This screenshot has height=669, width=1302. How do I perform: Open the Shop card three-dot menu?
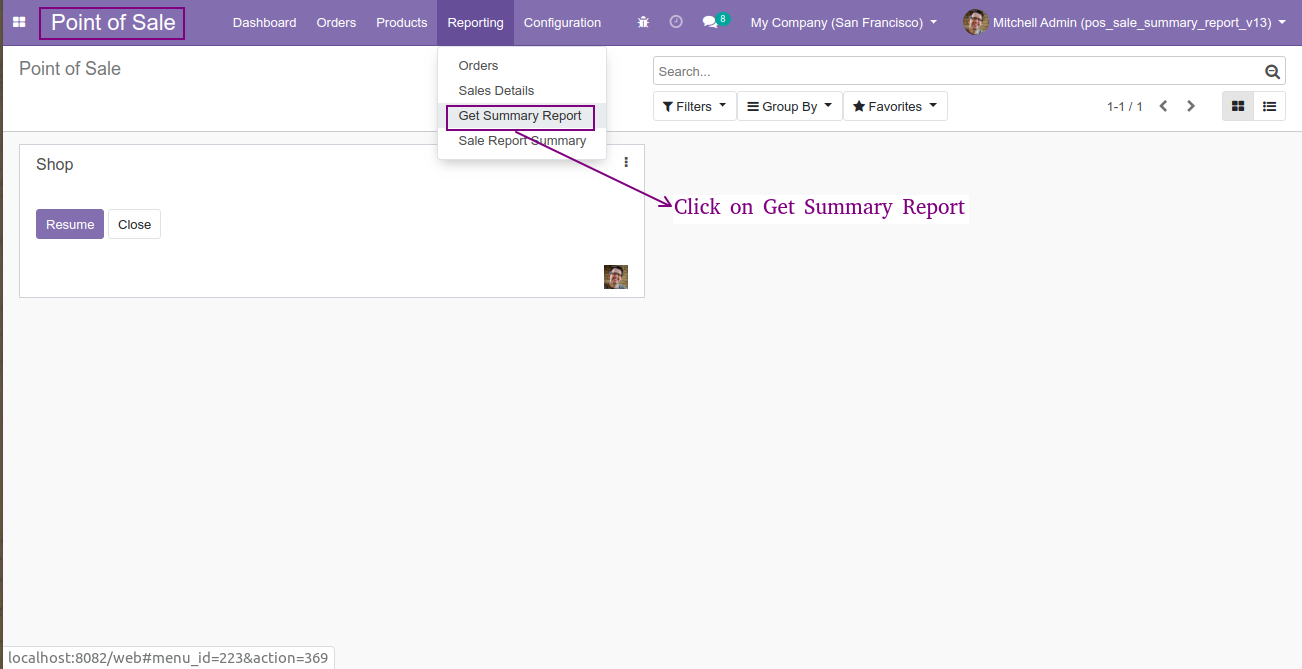(x=626, y=162)
